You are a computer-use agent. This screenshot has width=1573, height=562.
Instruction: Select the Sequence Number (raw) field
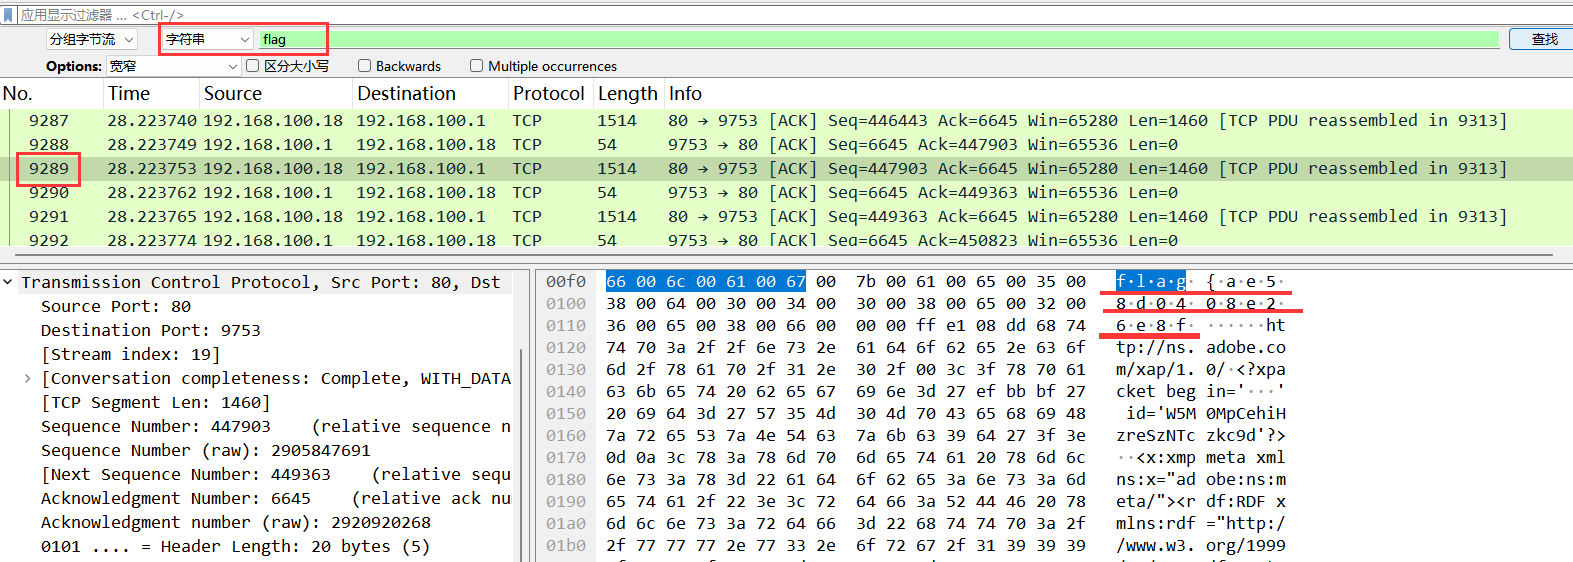pyautogui.click(x=205, y=451)
